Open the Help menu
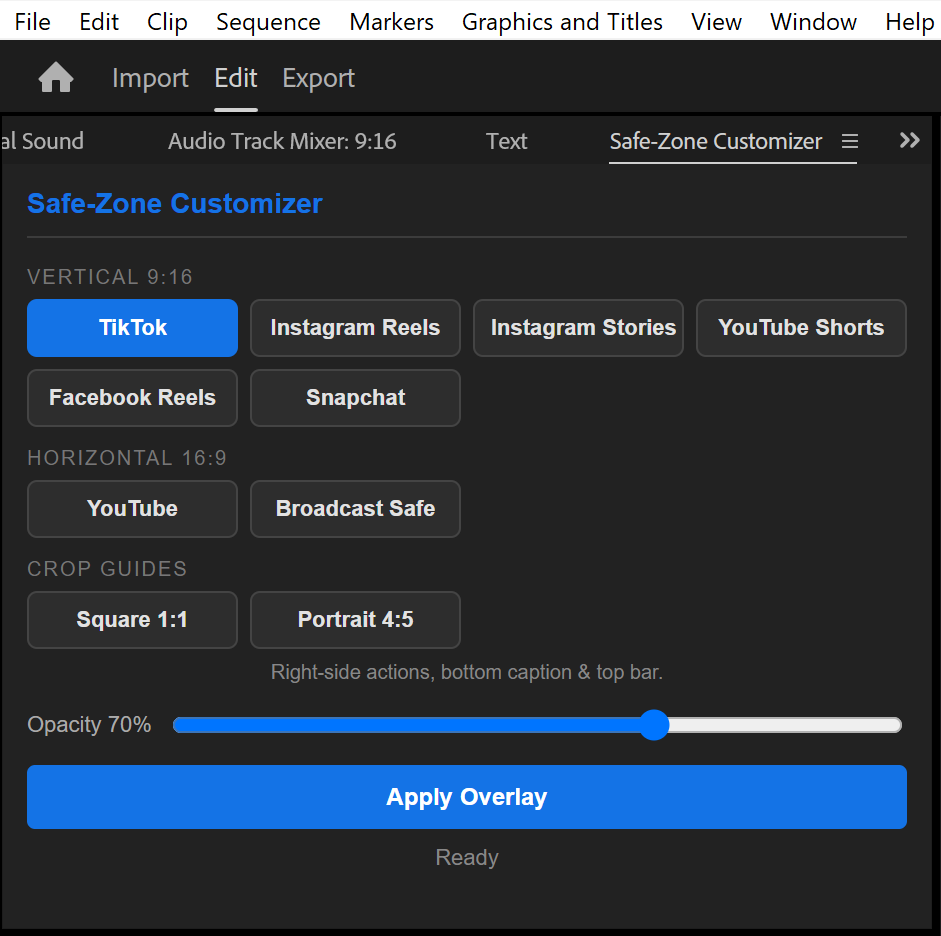This screenshot has height=936, width=941. coord(909,22)
